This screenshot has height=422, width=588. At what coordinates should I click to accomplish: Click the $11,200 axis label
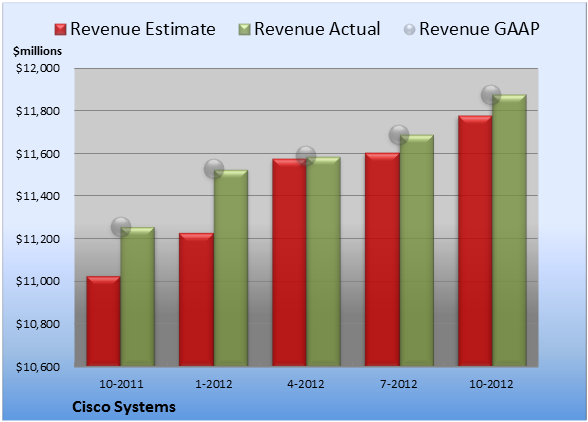coord(38,239)
